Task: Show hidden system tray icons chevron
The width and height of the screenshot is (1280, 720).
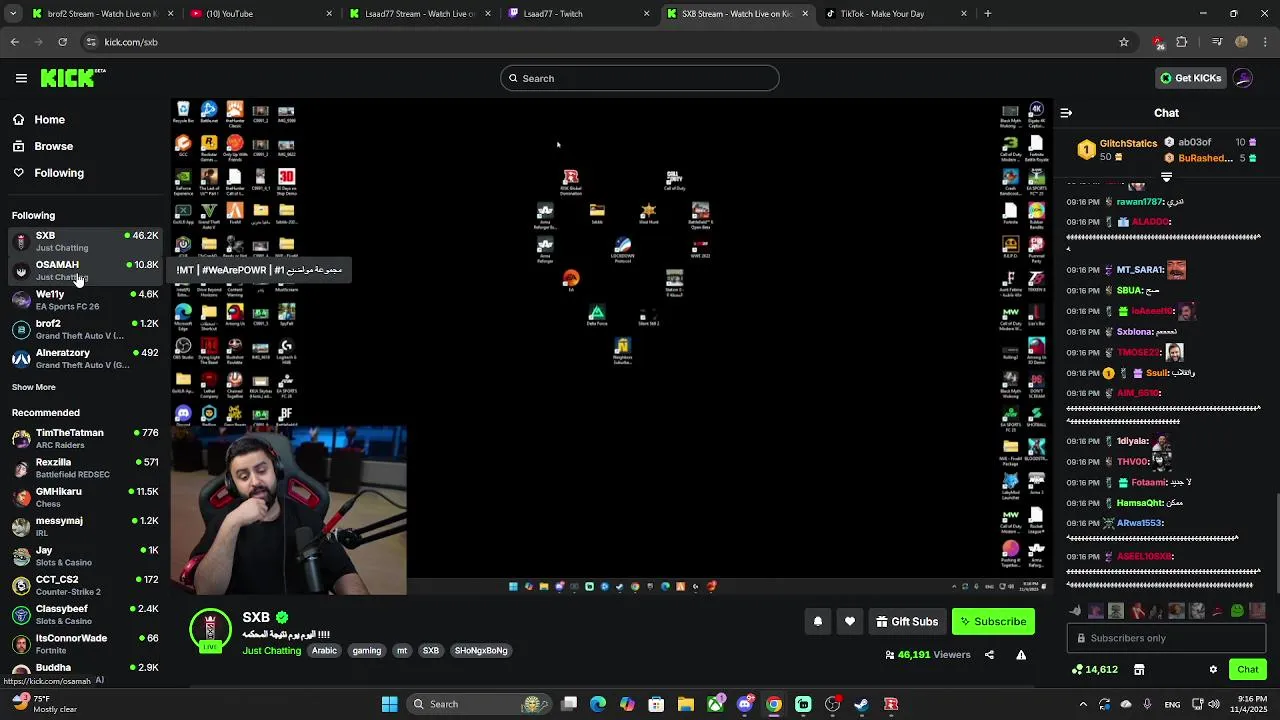Action: pyautogui.click(x=1083, y=704)
